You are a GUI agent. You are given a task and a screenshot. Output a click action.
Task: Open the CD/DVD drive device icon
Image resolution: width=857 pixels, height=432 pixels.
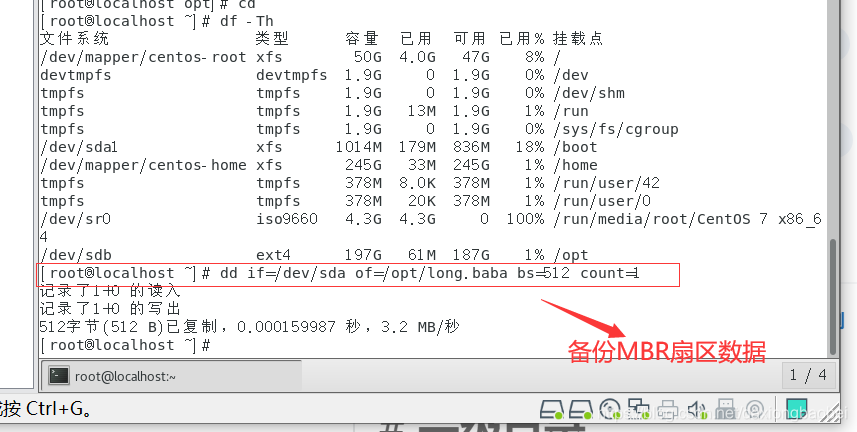tap(609, 410)
